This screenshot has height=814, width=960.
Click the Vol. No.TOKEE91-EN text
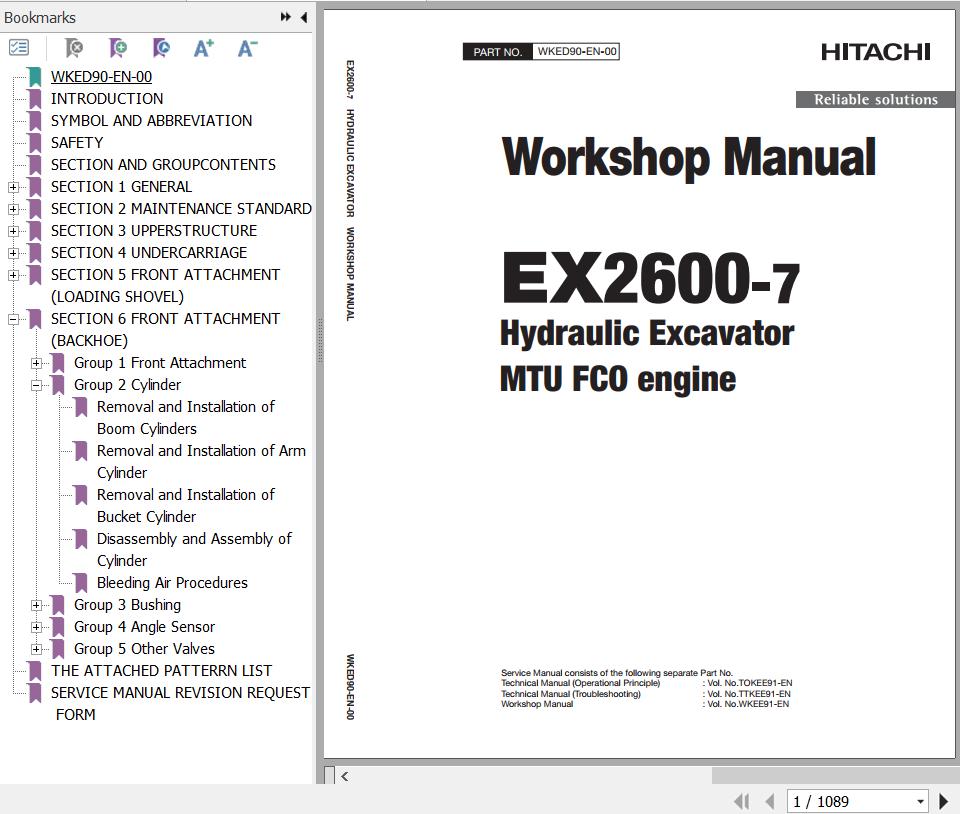[x=749, y=683]
